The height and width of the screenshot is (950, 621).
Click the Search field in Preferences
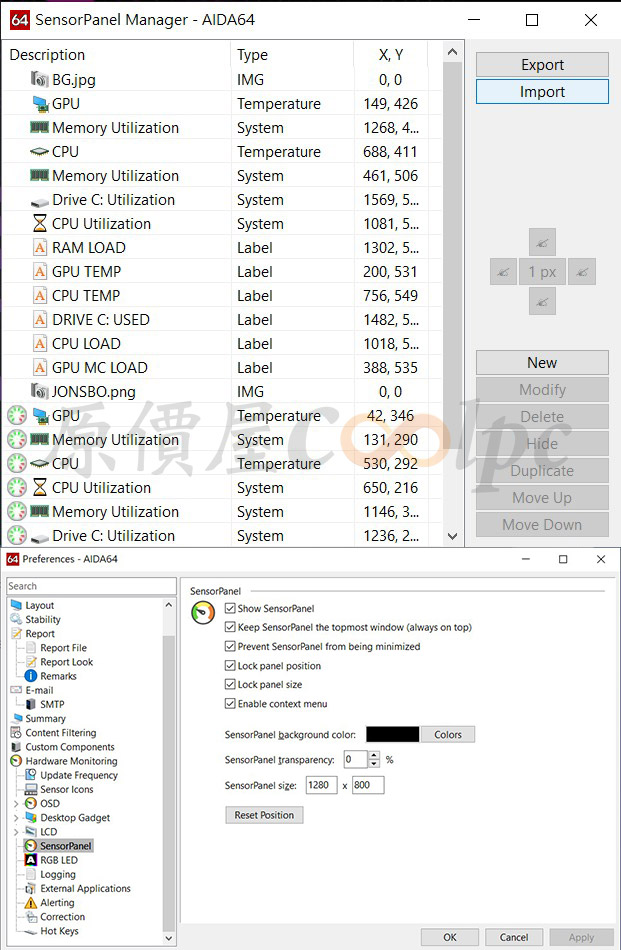pos(91,586)
